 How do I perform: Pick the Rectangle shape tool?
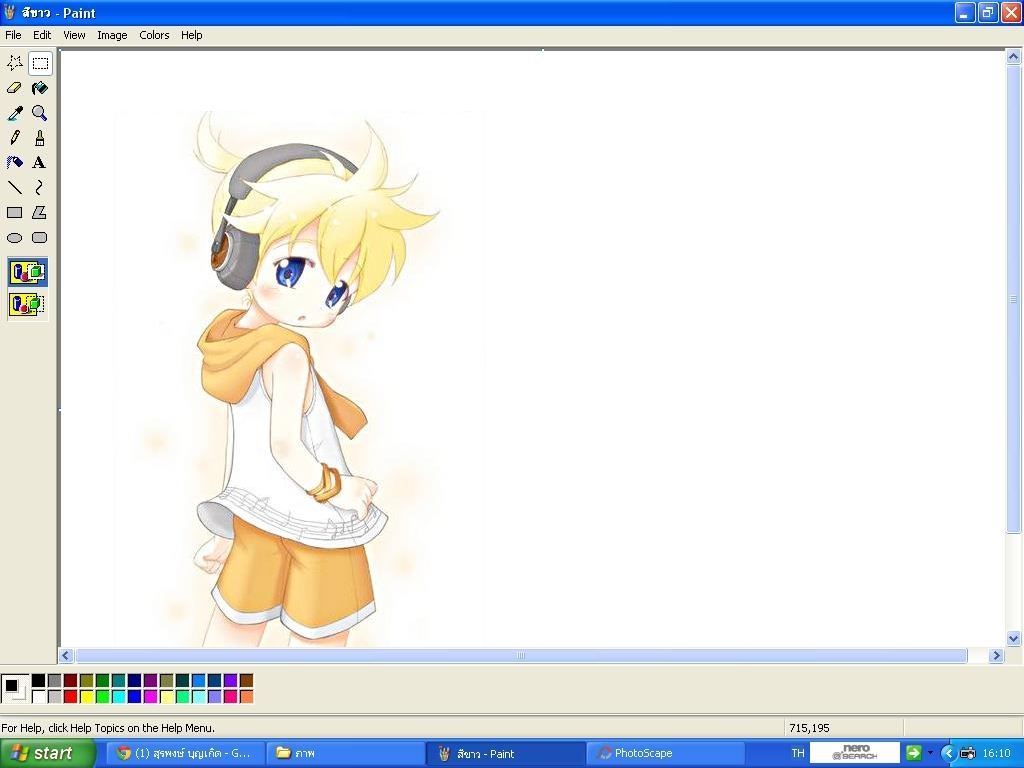coord(14,212)
